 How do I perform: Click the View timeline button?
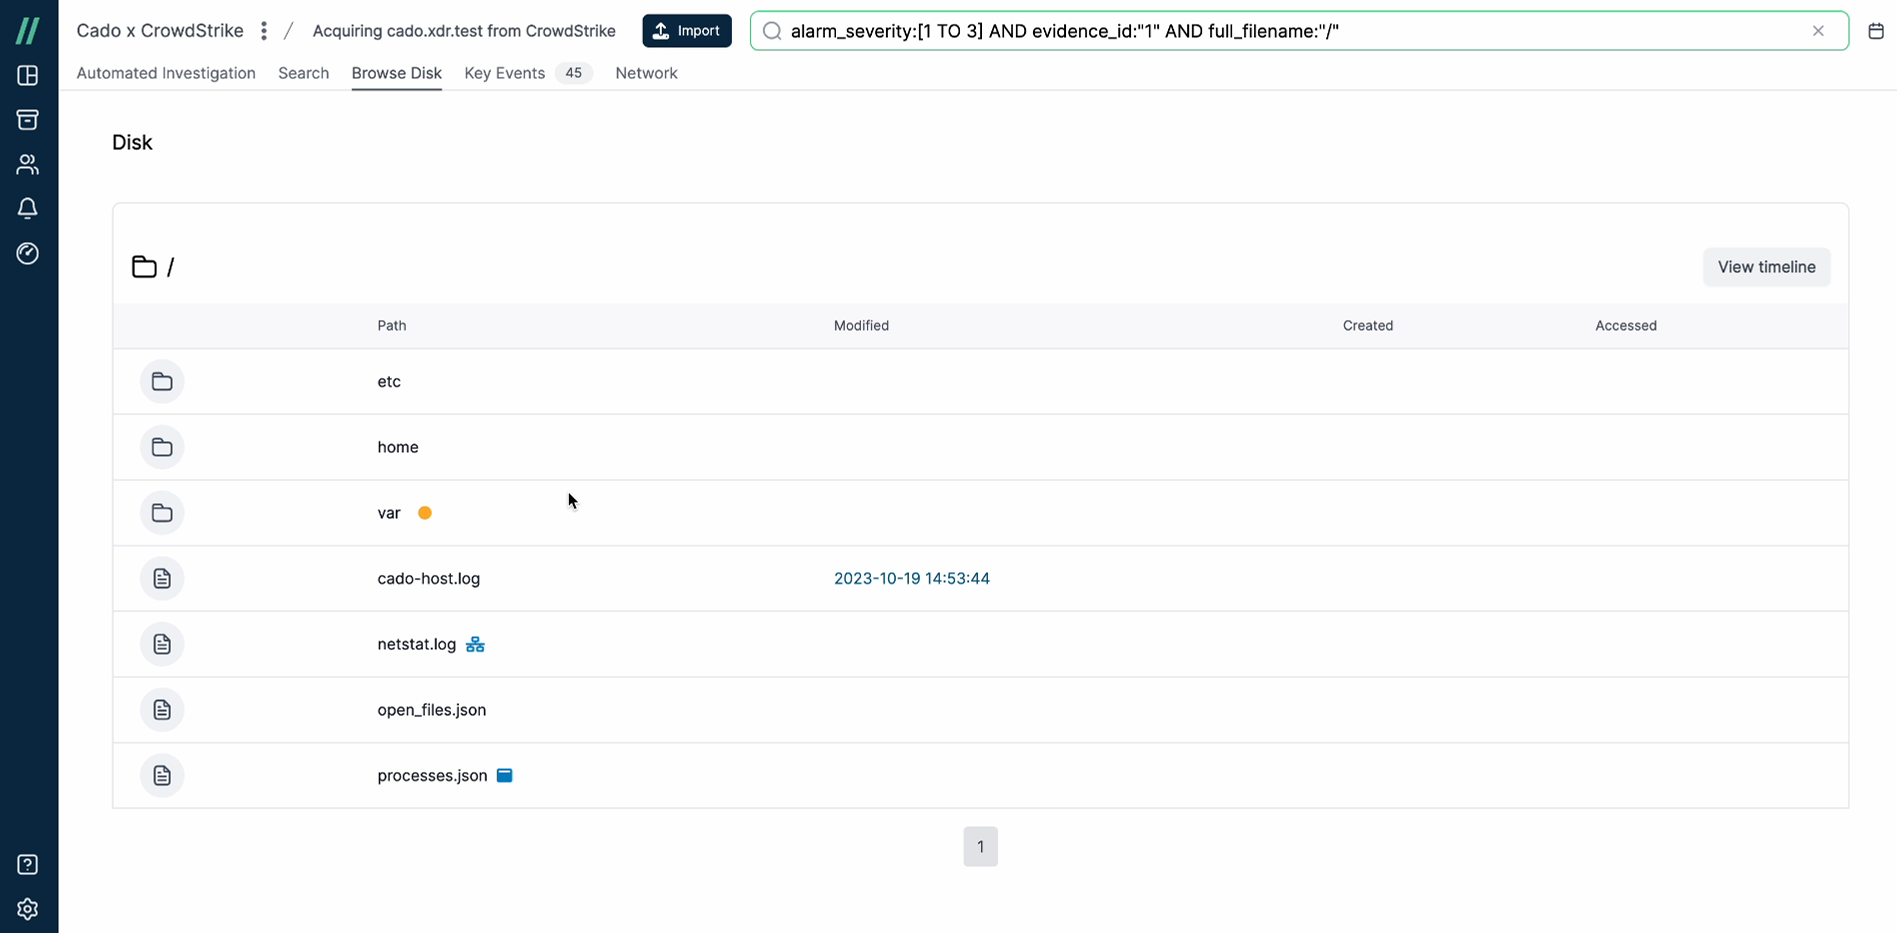point(1766,267)
